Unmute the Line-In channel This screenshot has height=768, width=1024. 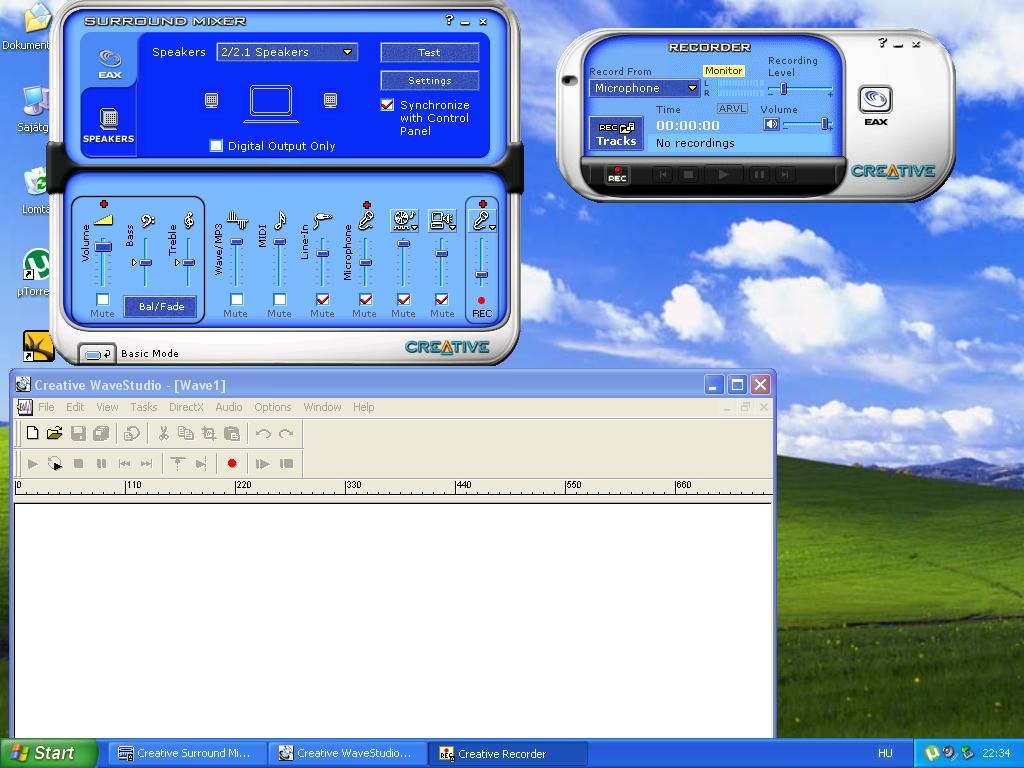(x=323, y=299)
